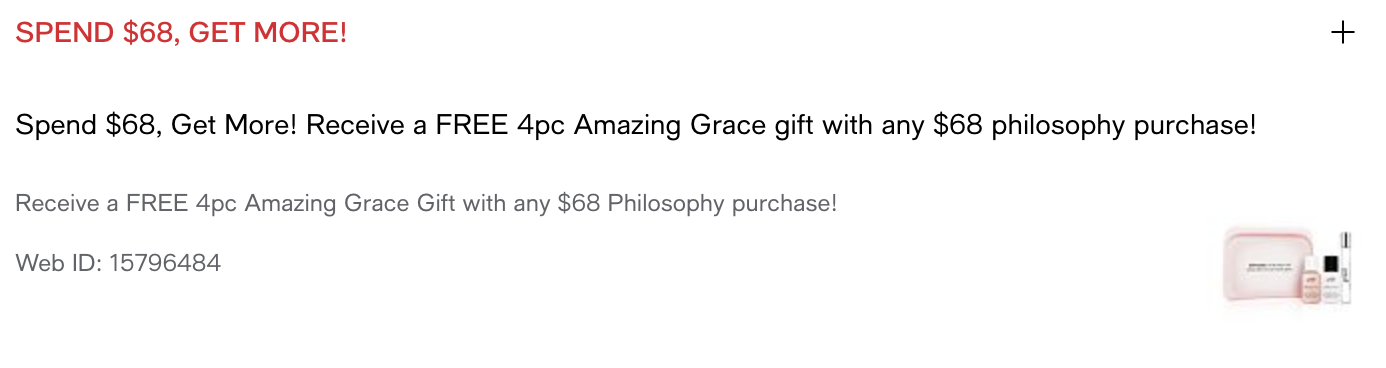
Task: Click the black-capped white bottle in the gift image
Action: coord(1331,280)
